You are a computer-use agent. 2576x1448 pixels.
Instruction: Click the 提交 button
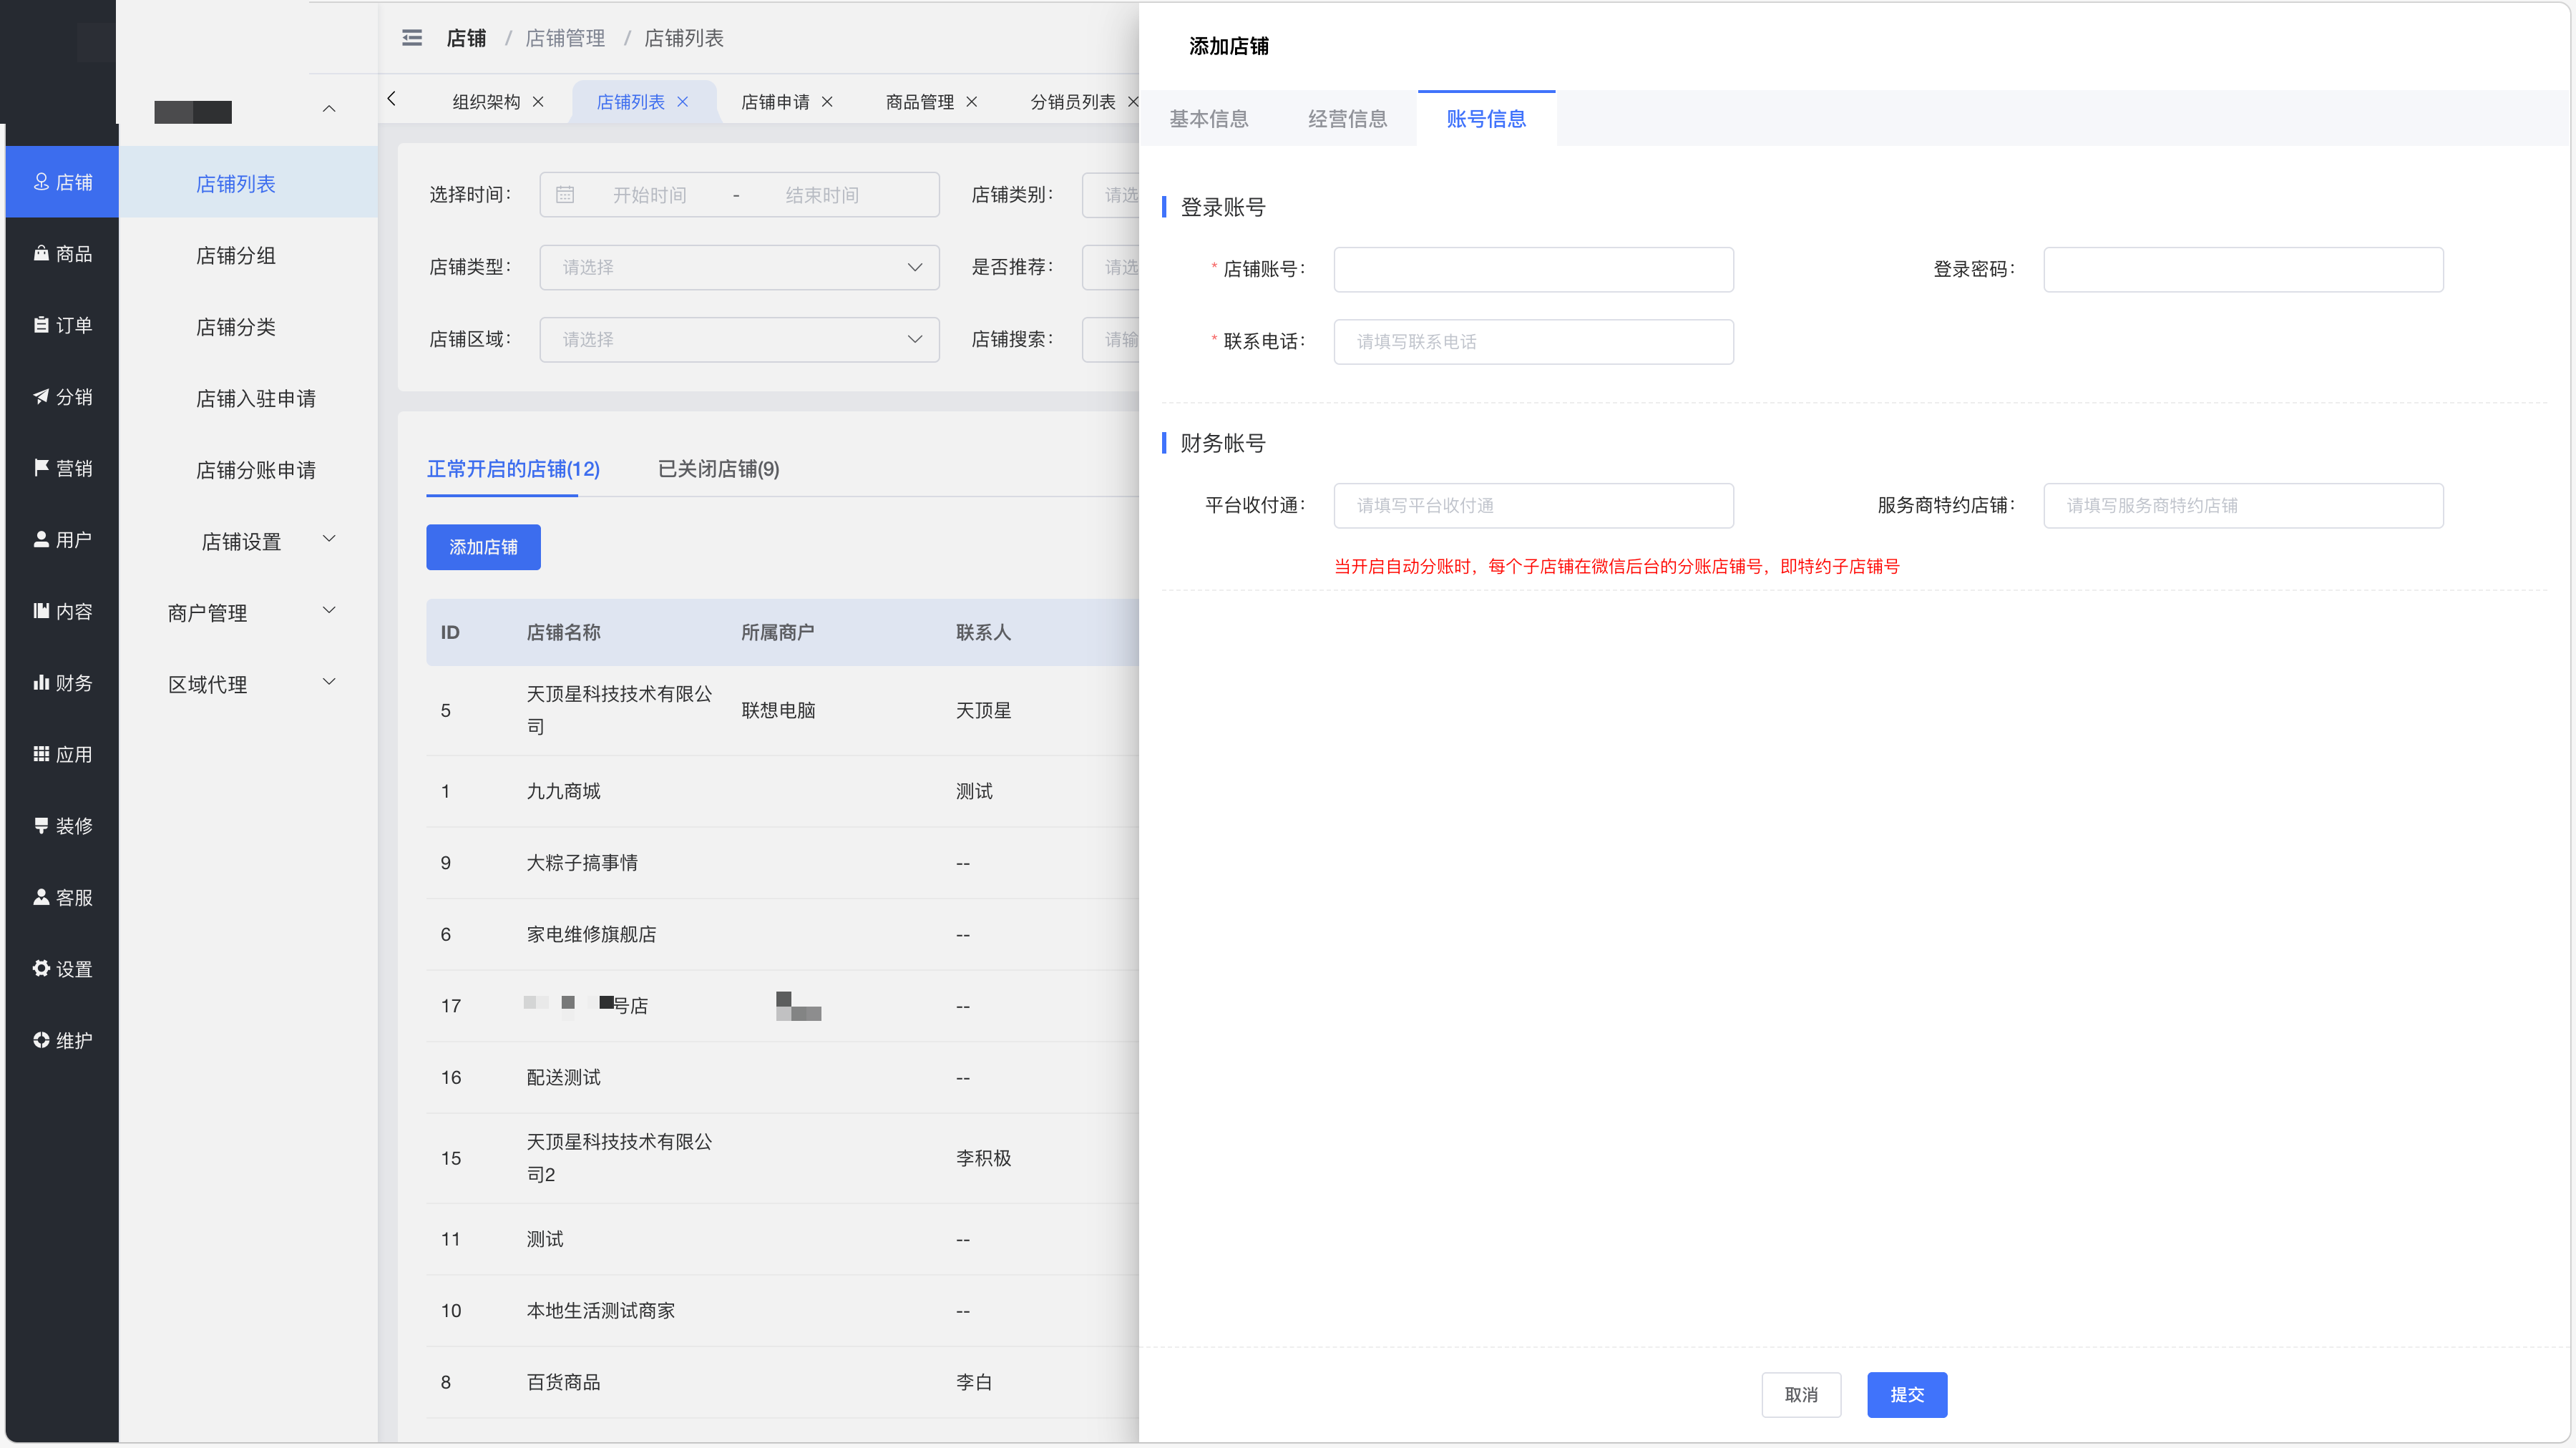coord(1906,1395)
